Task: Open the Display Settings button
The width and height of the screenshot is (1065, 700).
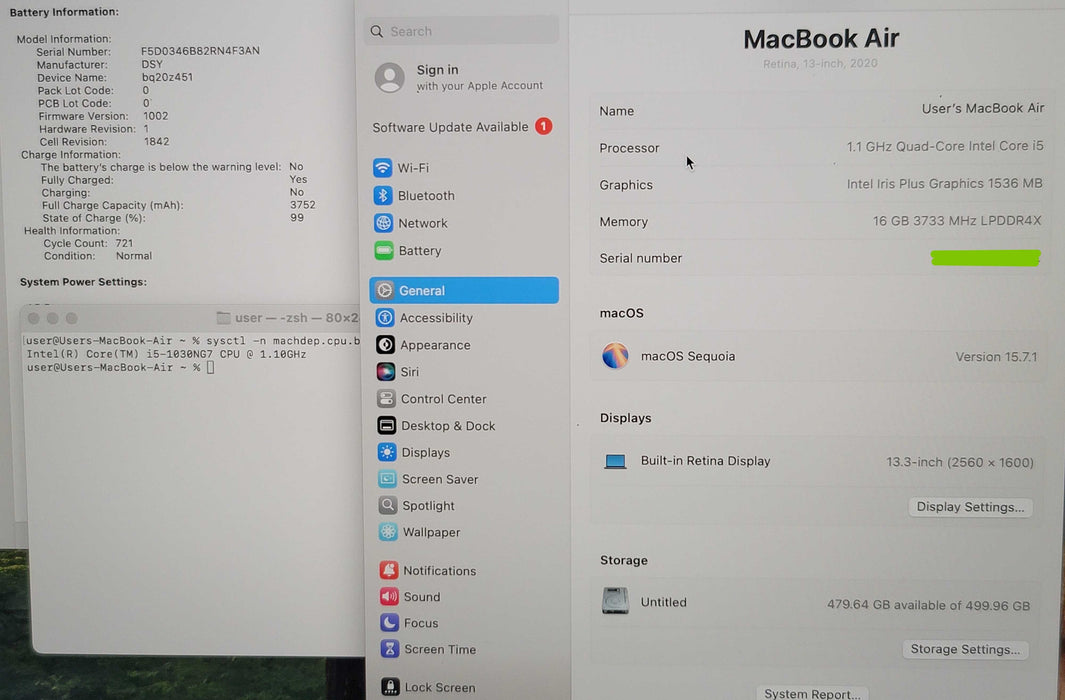Action: (x=971, y=507)
